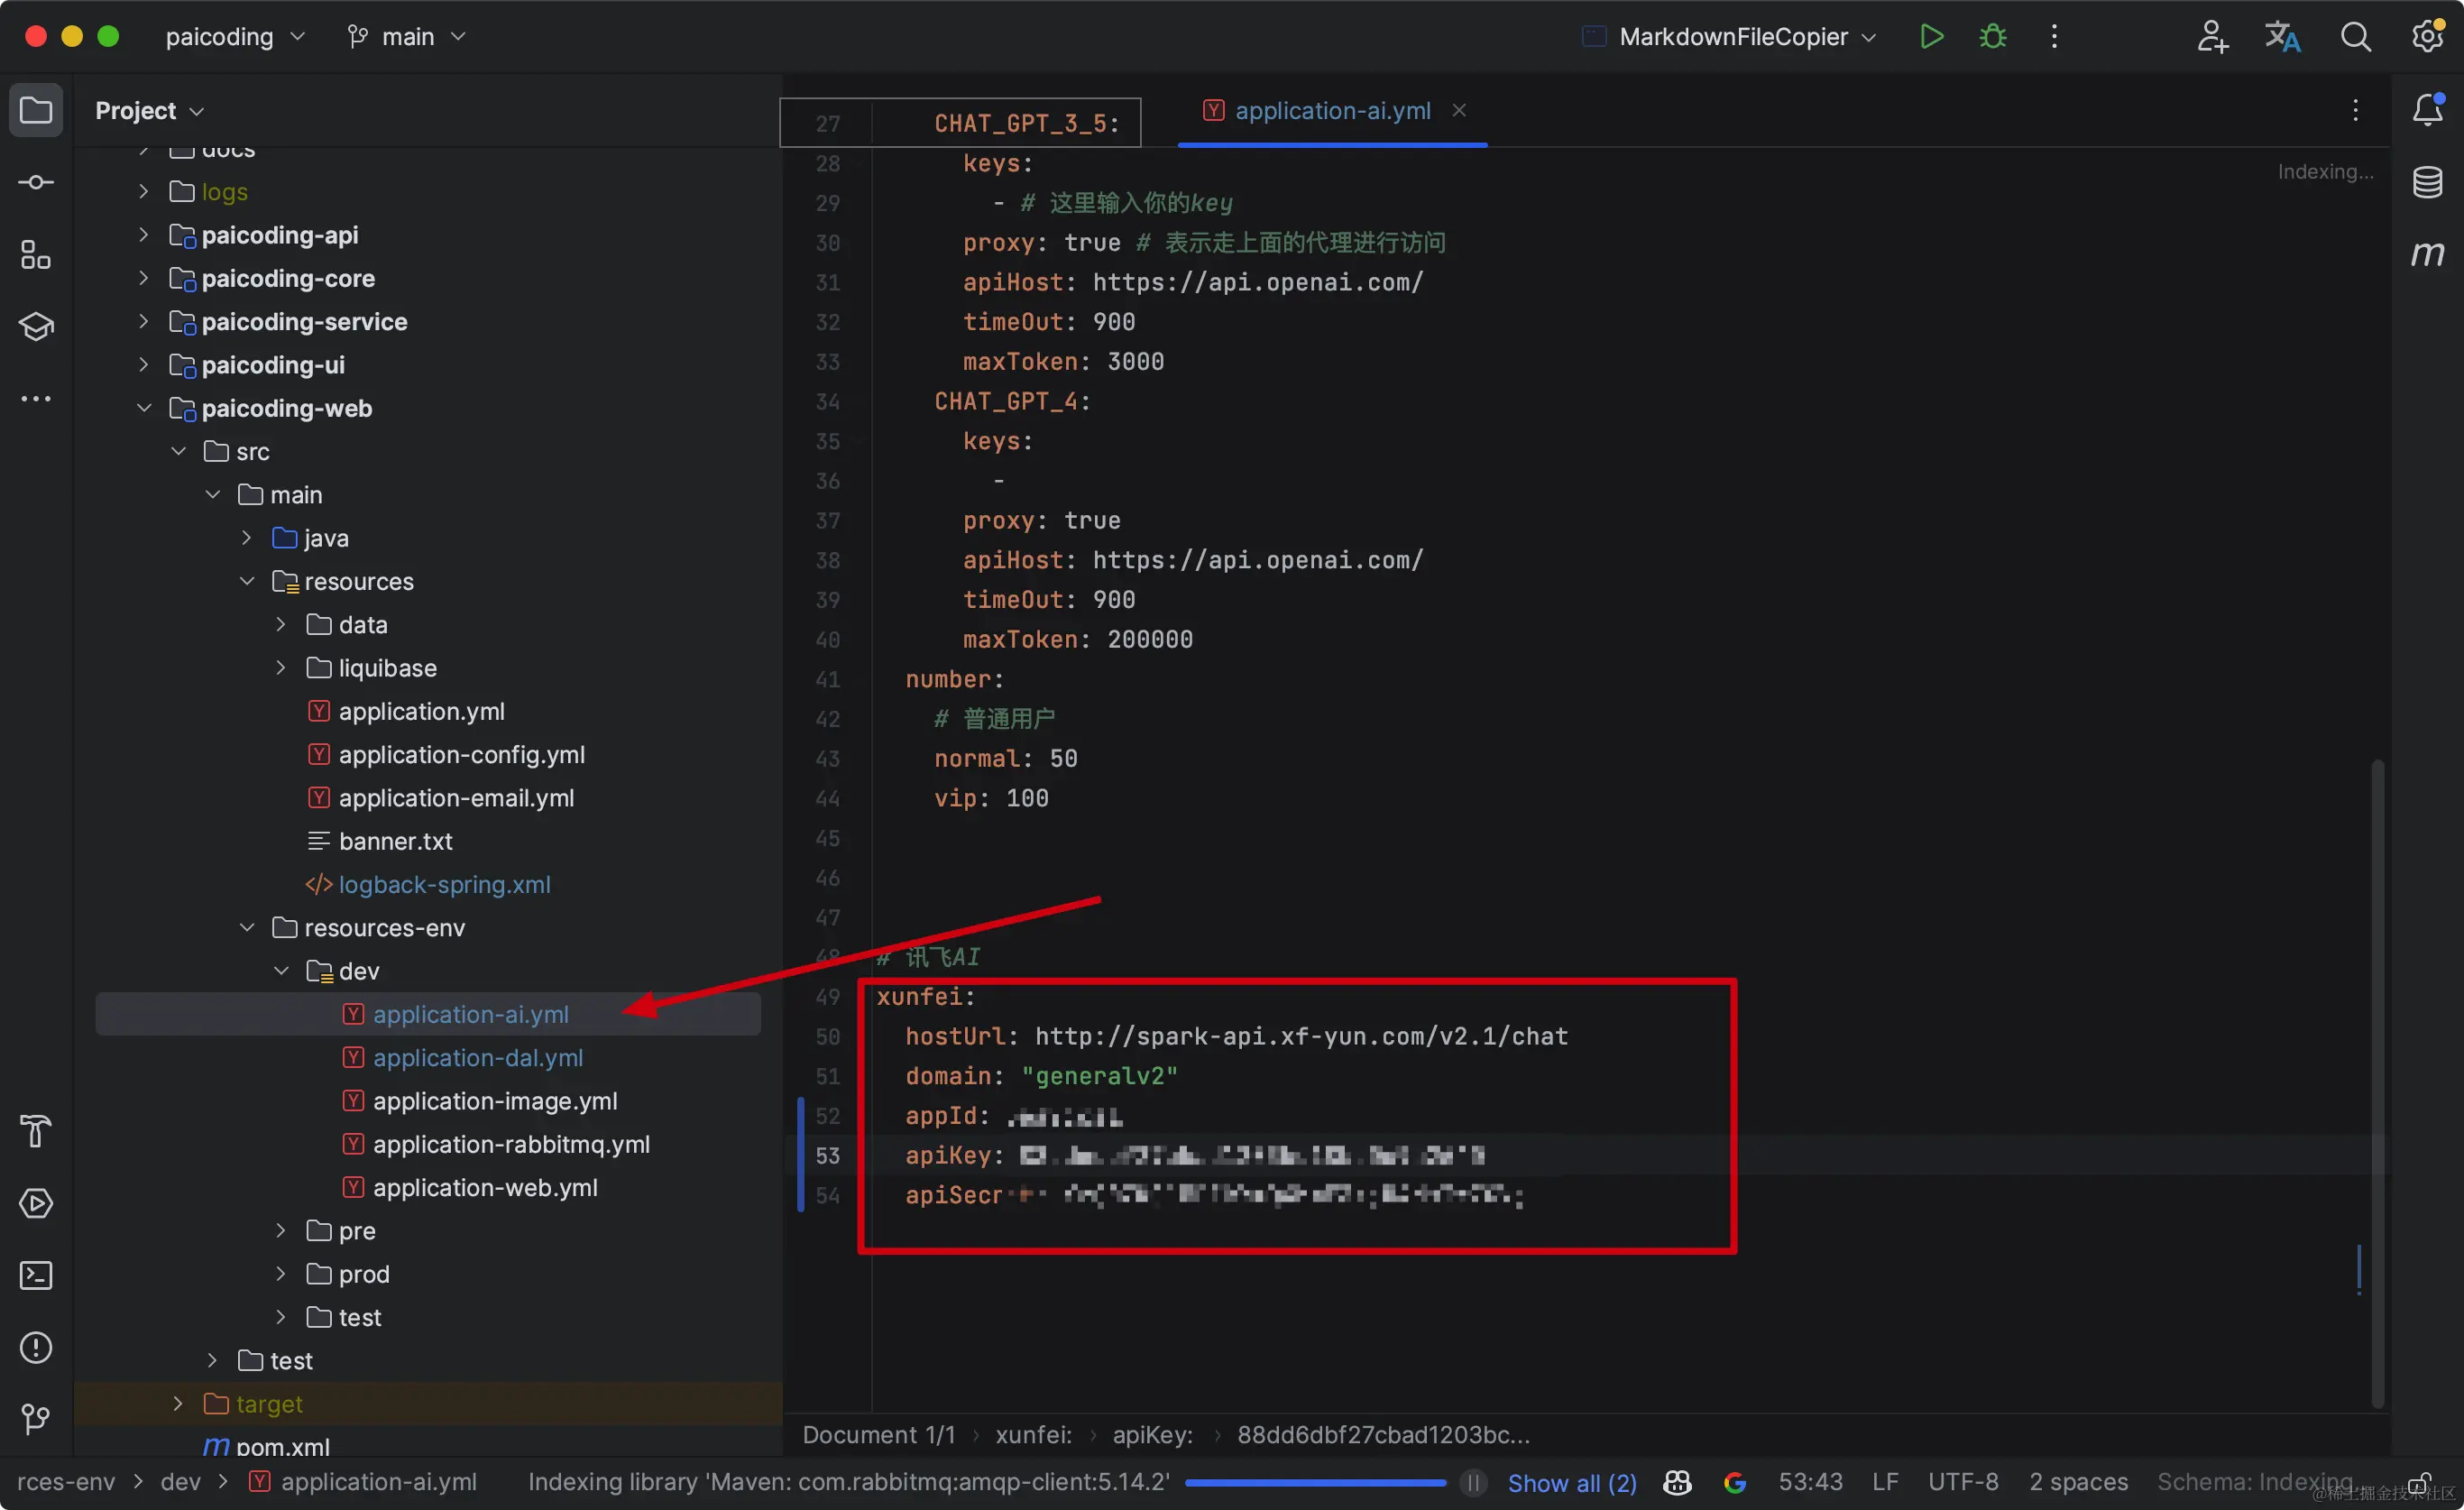Click the Show all (2) link
Viewport: 2464px width, 1510px height.
(1571, 1482)
